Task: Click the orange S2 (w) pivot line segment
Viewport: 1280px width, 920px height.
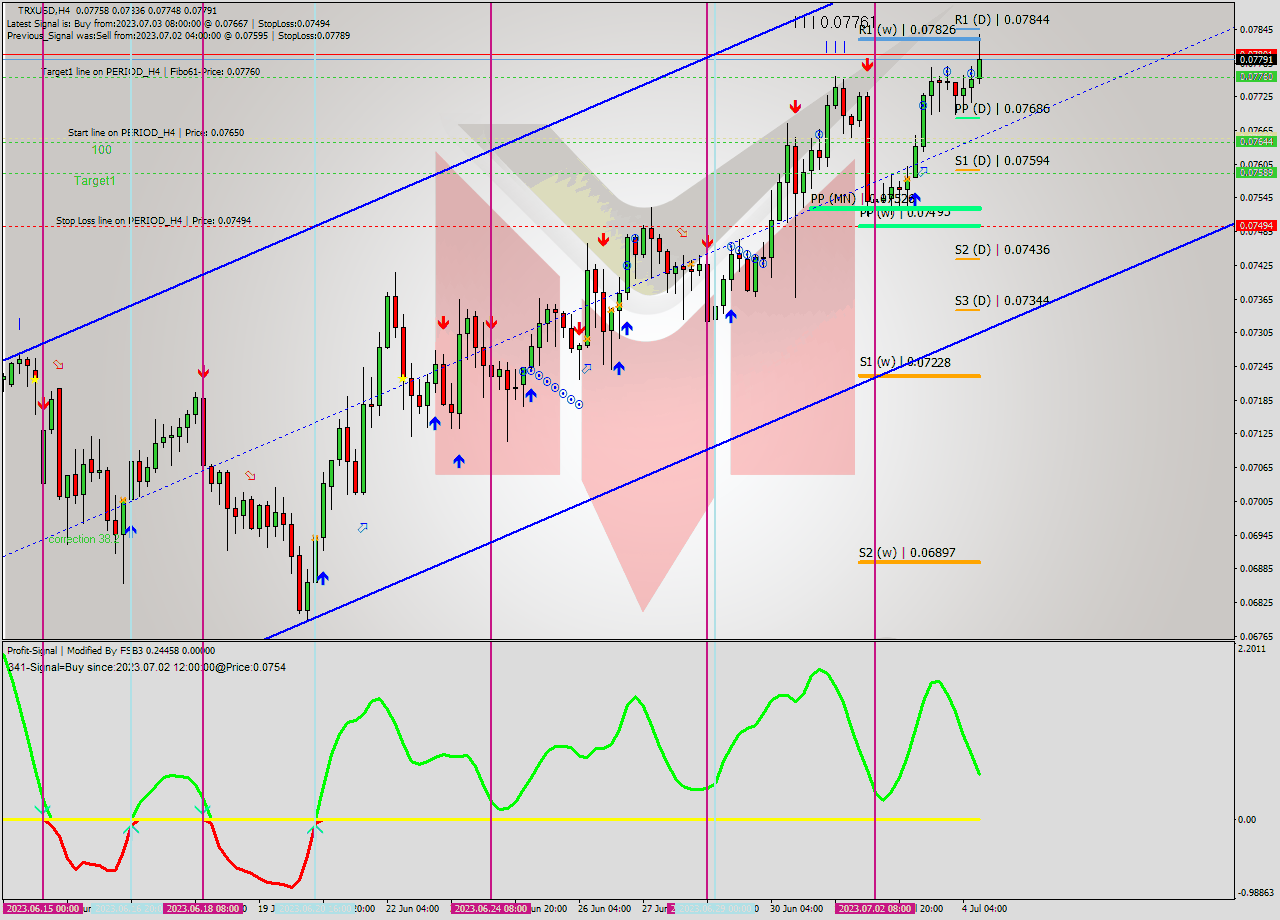Action: (919, 562)
